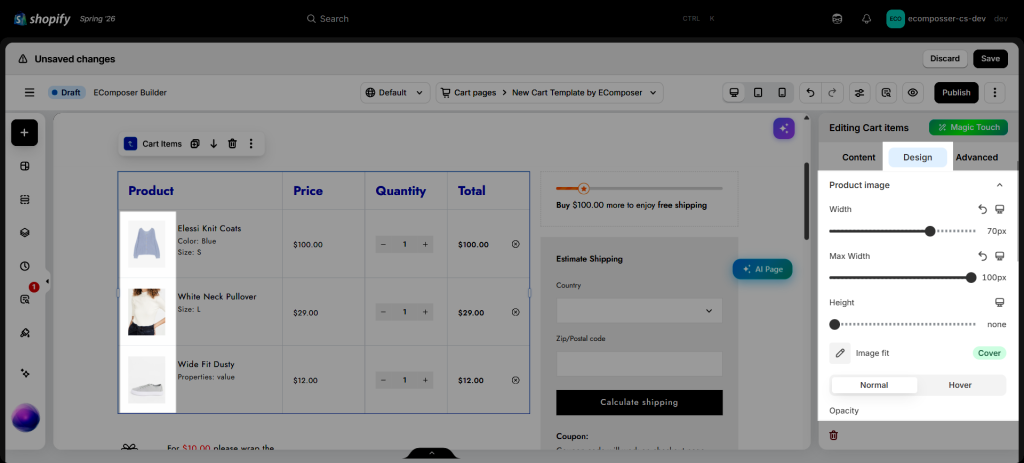The height and width of the screenshot is (463, 1024).
Task: Click the purple AI sparkle icon
Action: [x=784, y=128]
